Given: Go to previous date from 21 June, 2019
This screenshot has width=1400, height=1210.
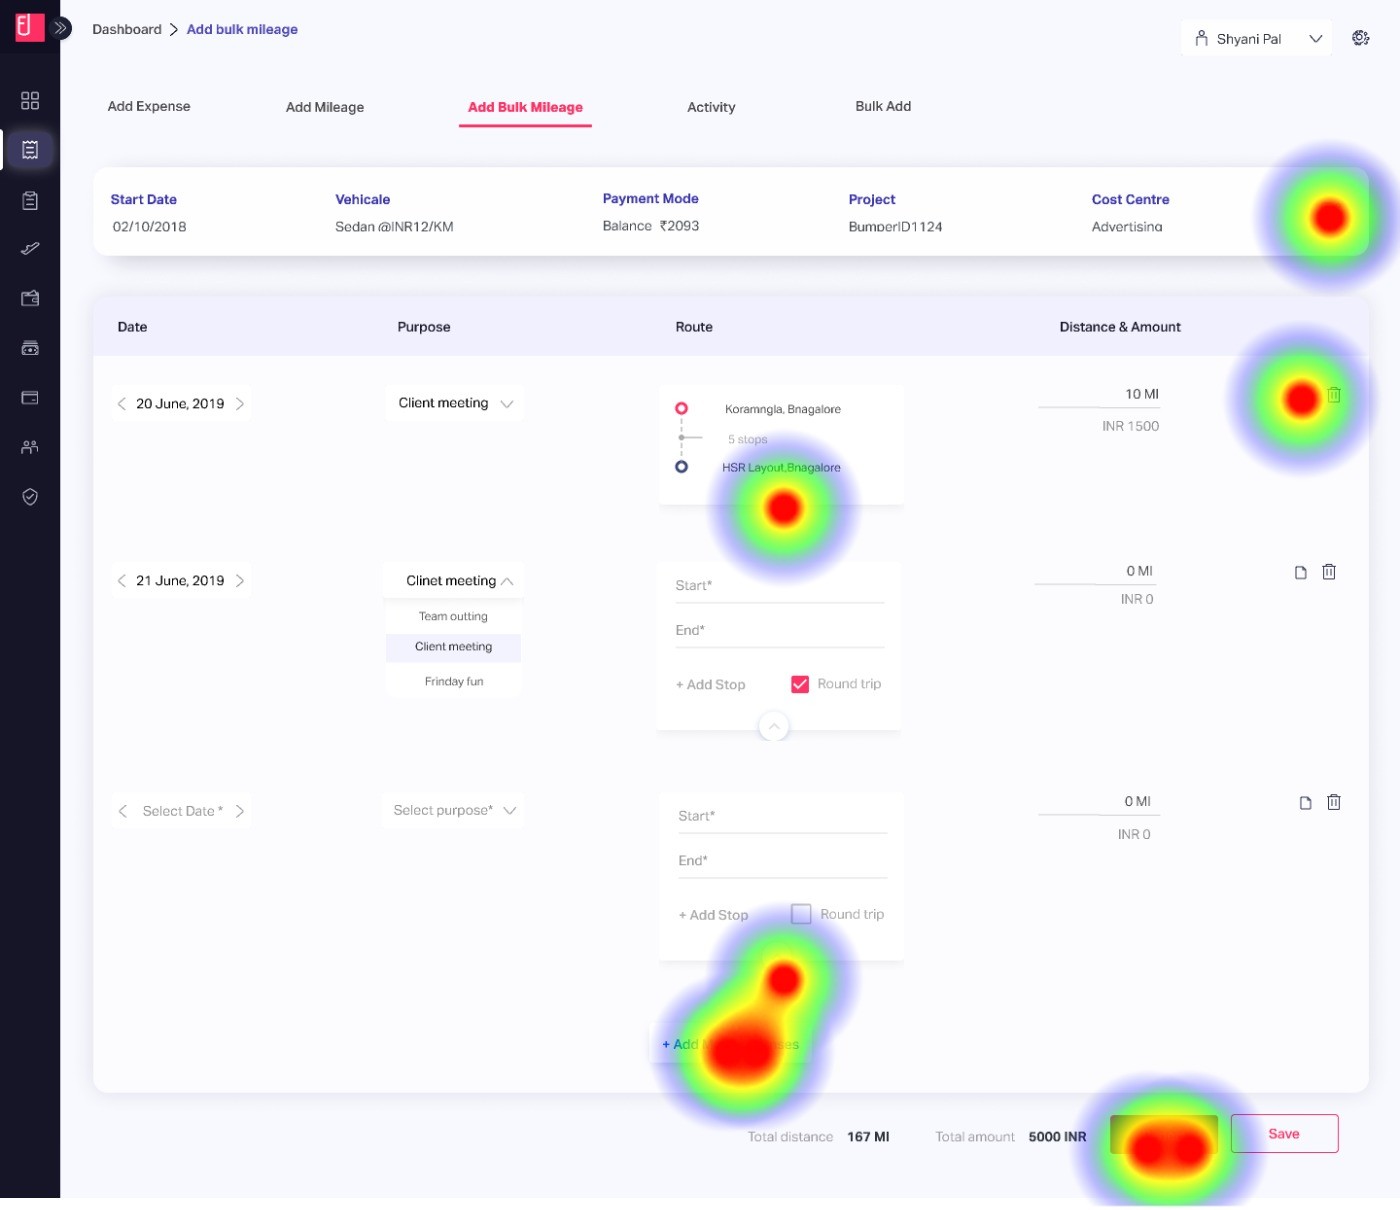Looking at the screenshot, I should pyautogui.click(x=122, y=581).
